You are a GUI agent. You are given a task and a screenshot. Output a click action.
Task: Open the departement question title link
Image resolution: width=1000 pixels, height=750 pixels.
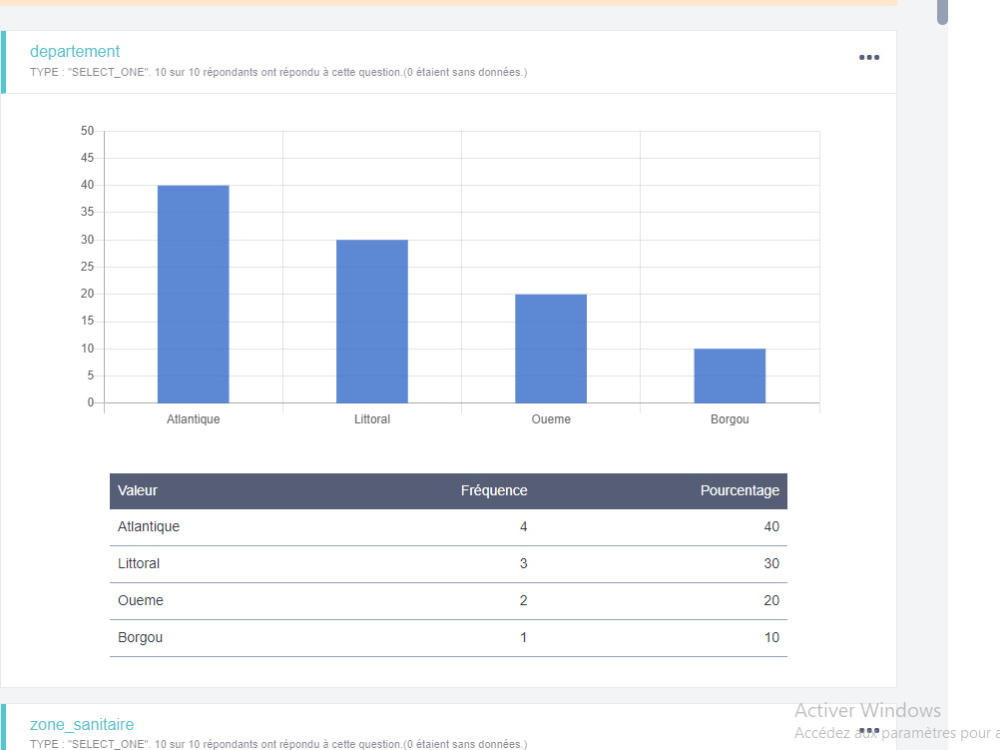75,52
